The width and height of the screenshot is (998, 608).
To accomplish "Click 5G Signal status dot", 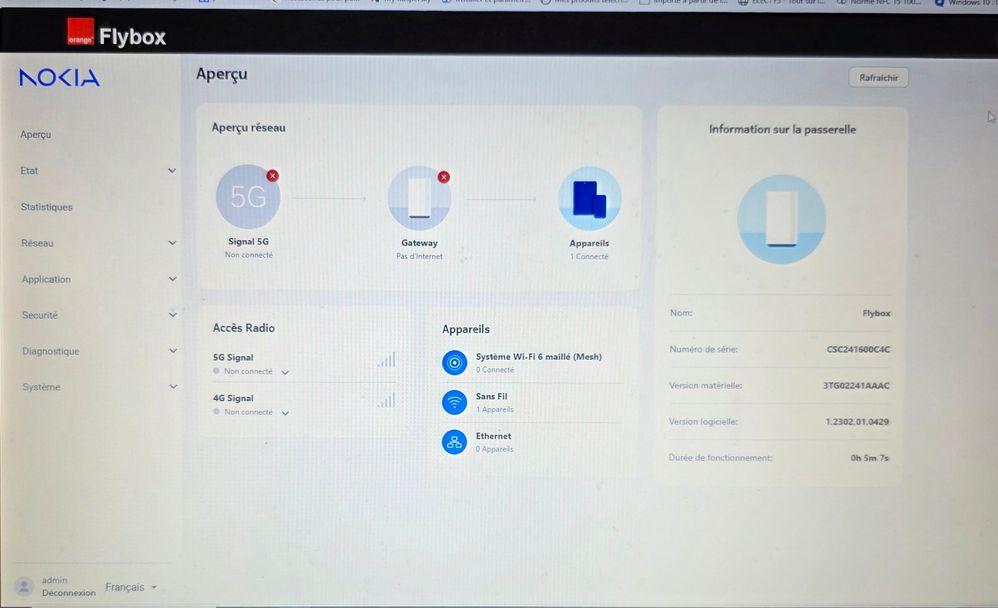I will coord(216,371).
